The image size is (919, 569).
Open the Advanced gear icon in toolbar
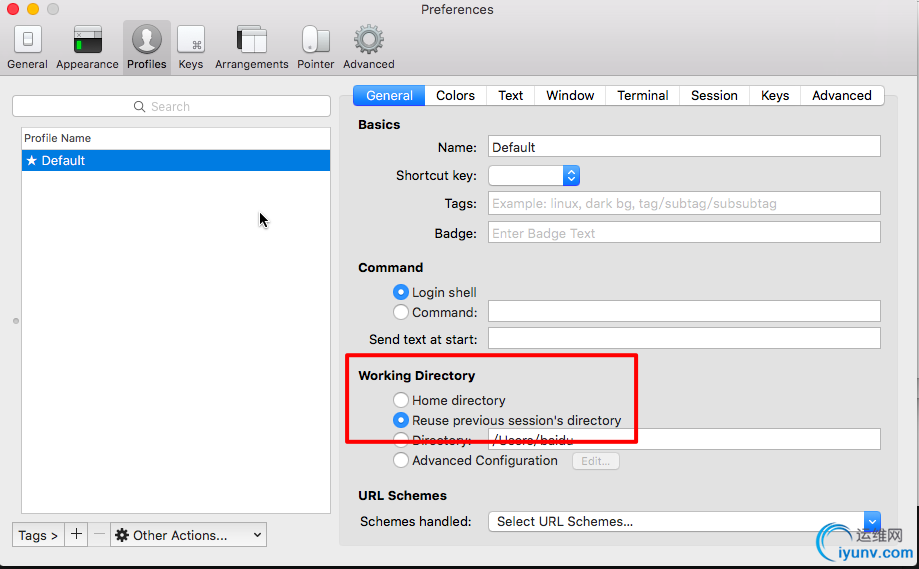369,47
